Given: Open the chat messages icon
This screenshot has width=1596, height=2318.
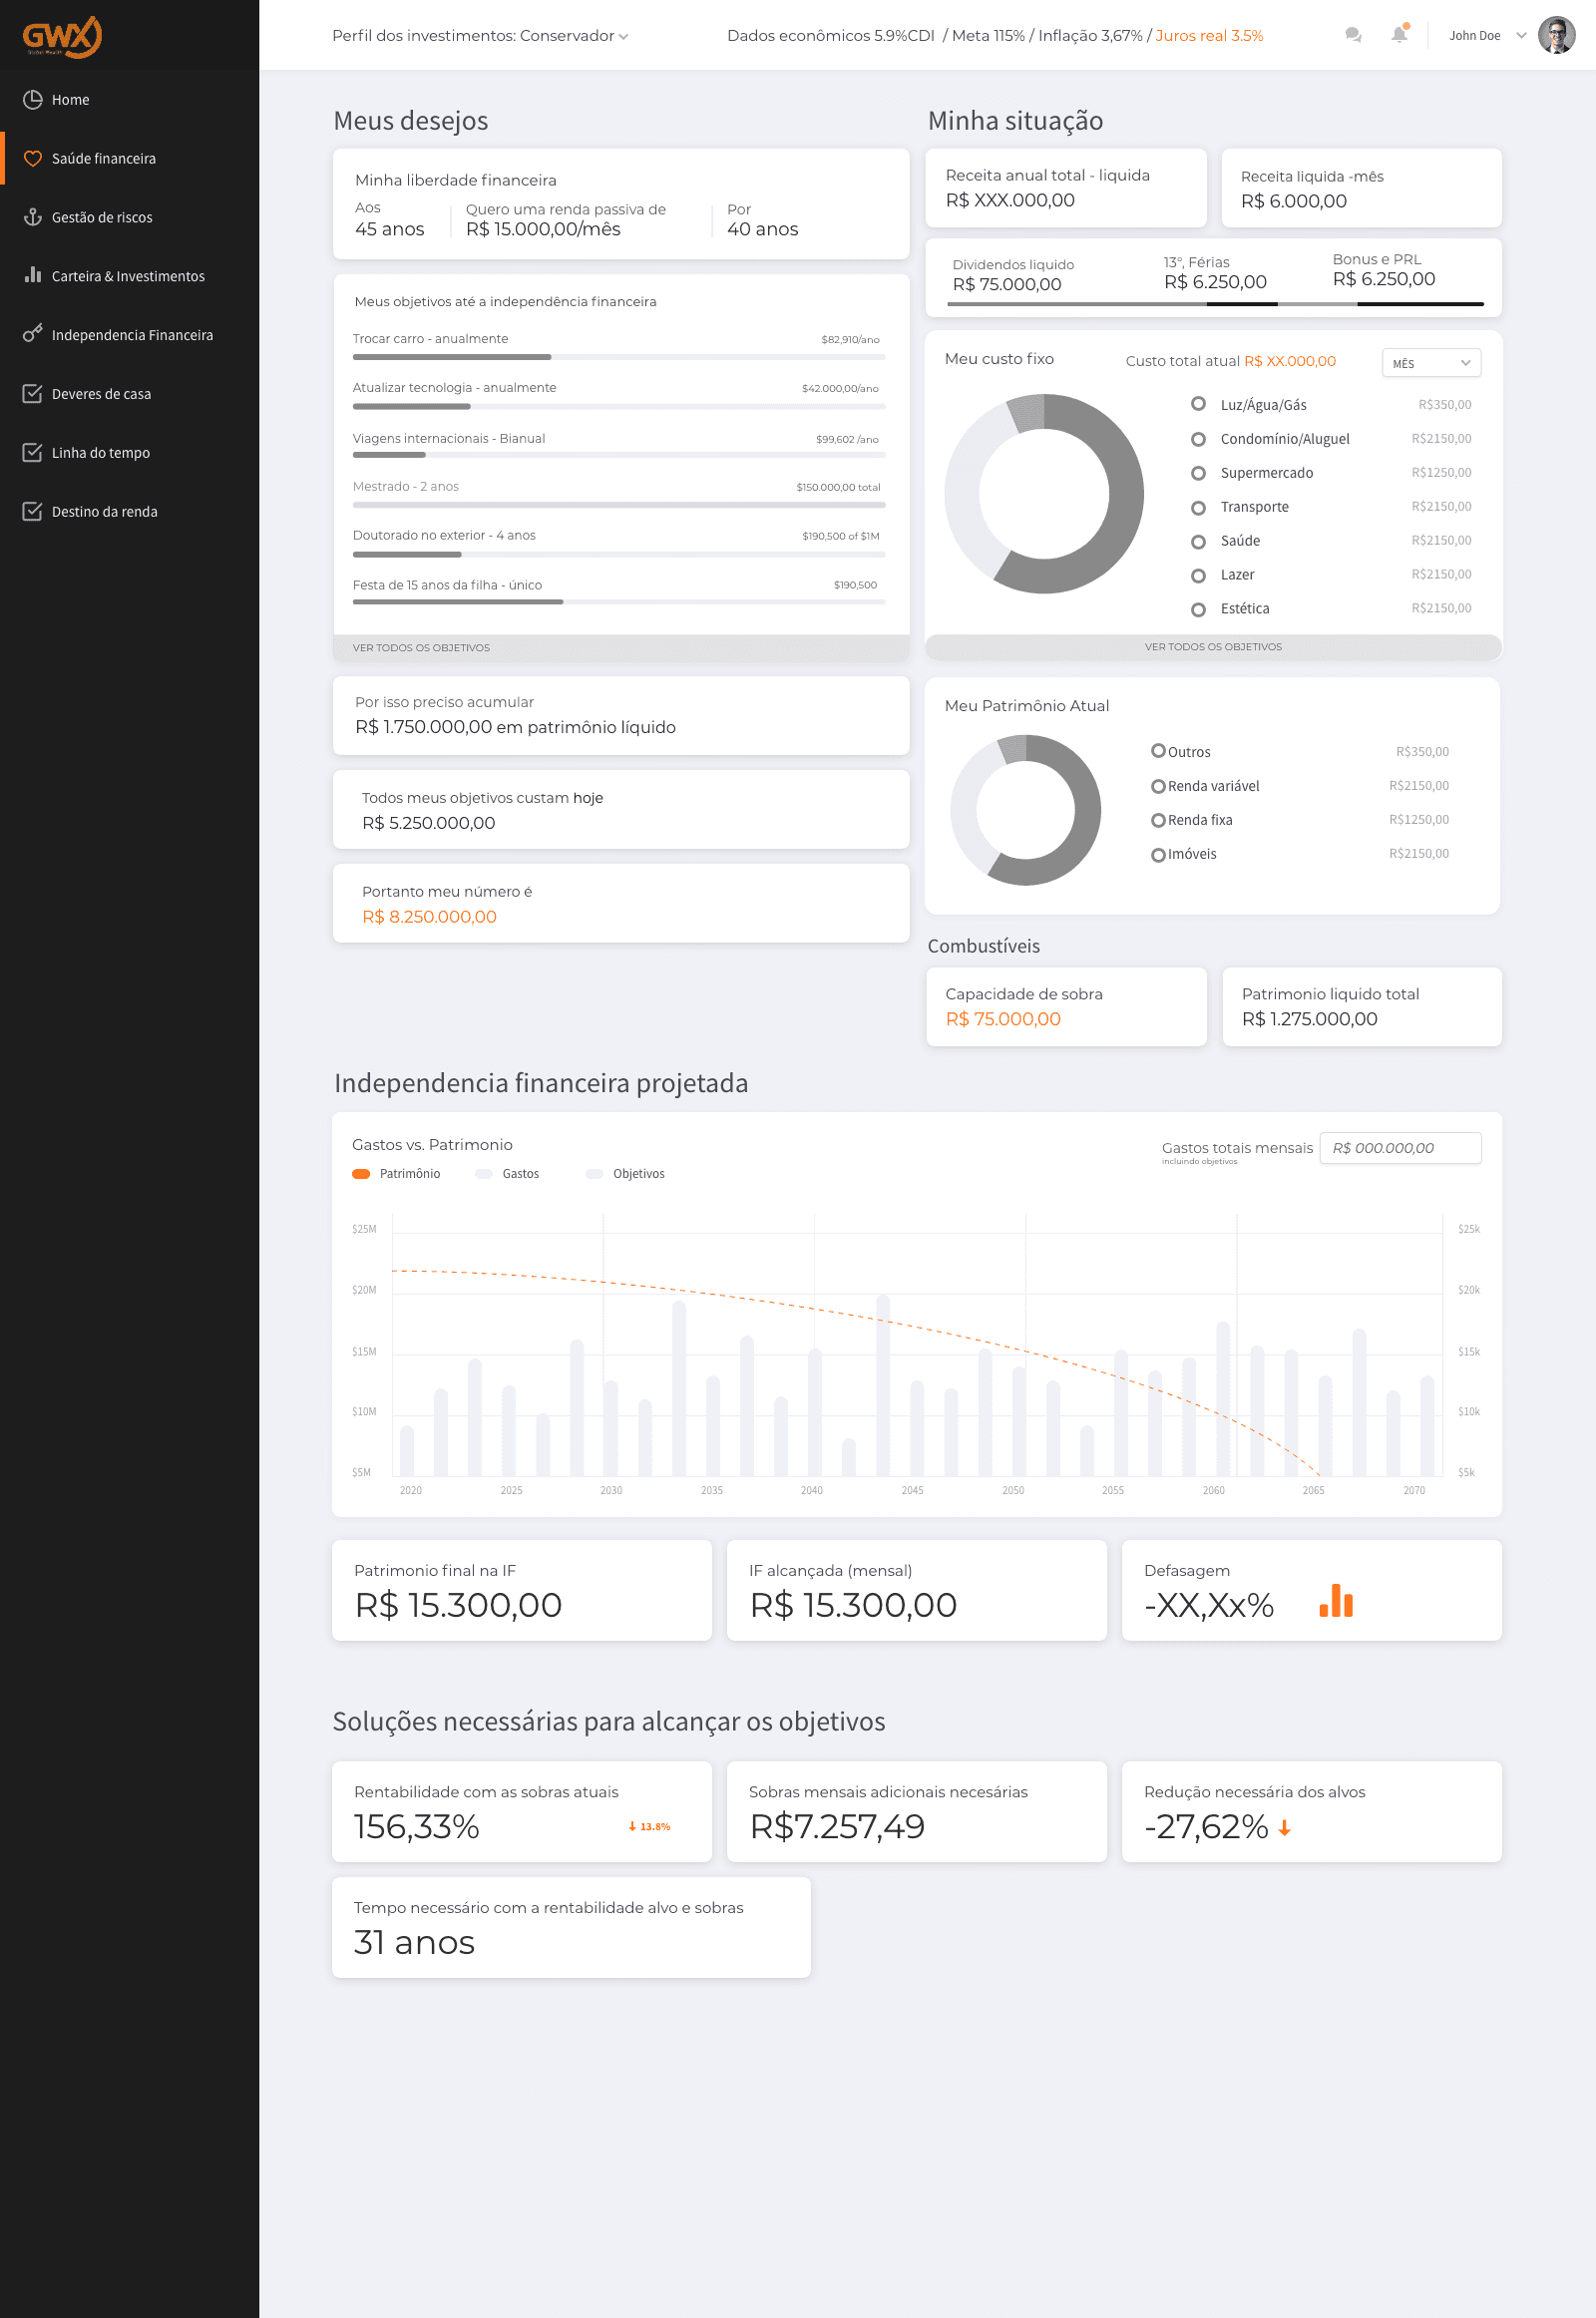Looking at the screenshot, I should pos(1353,35).
